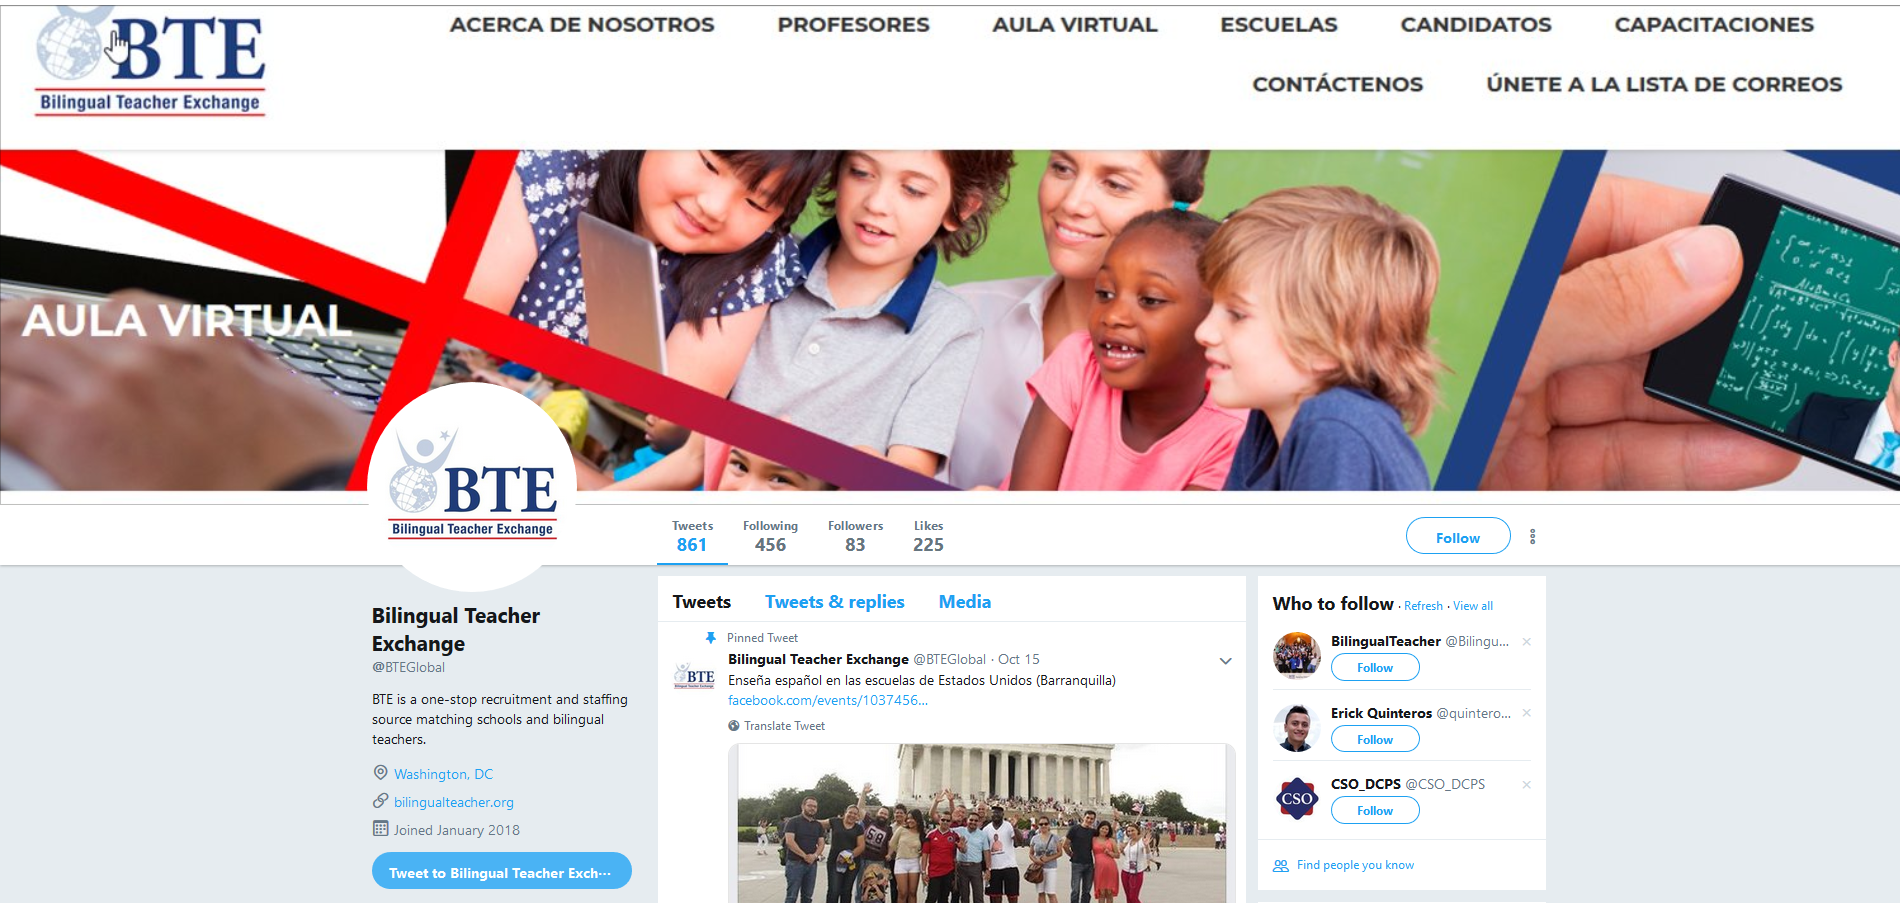Image resolution: width=1900 pixels, height=903 pixels.
Task: Click Tweet to Bilingual Teacher Exchange button
Action: (502, 871)
